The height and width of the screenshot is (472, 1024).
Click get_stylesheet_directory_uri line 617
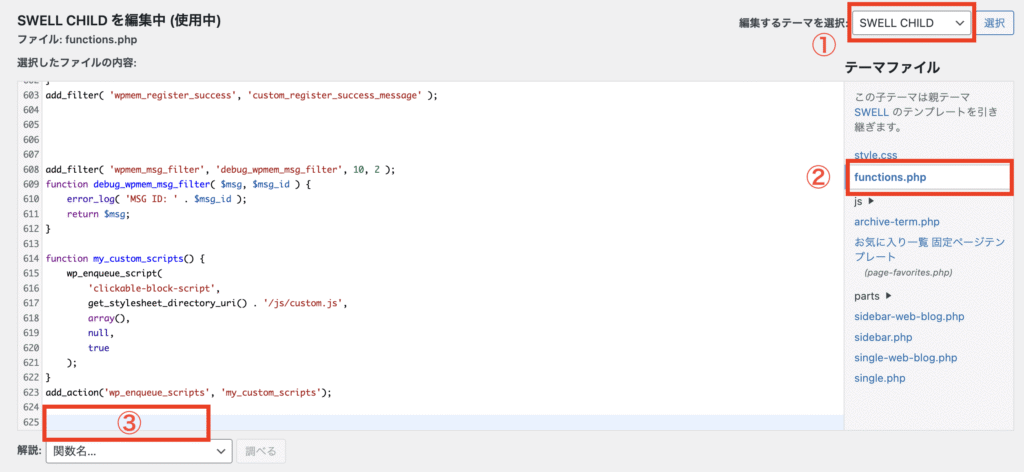[217, 304]
